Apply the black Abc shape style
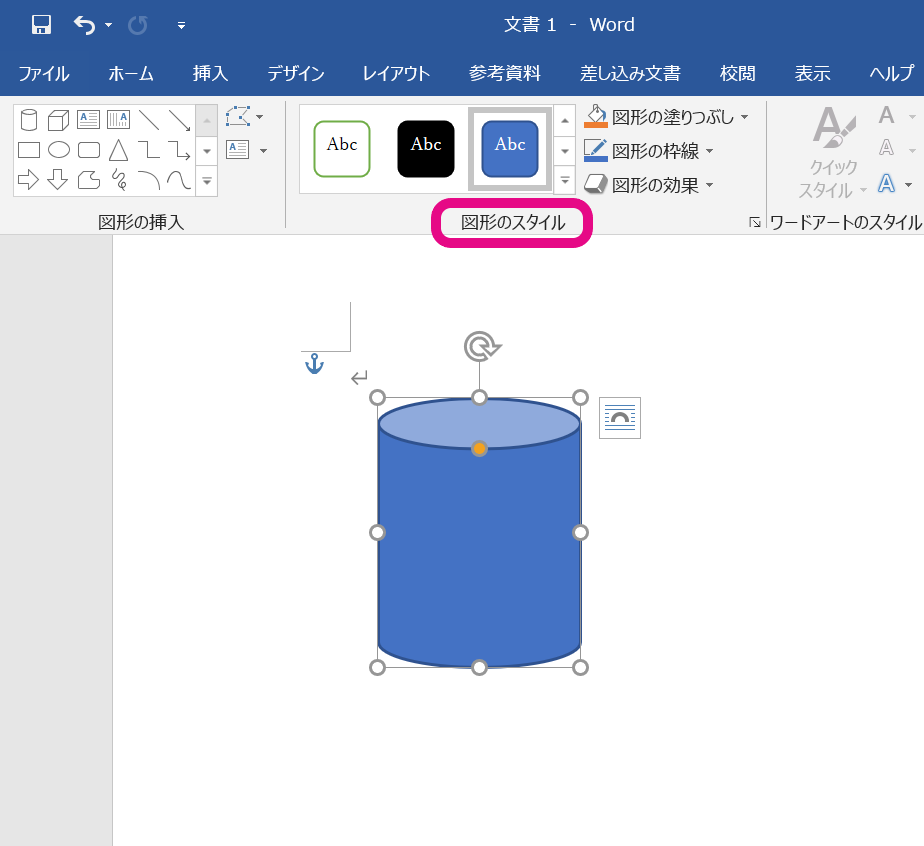The width and height of the screenshot is (924, 846). 426,148
